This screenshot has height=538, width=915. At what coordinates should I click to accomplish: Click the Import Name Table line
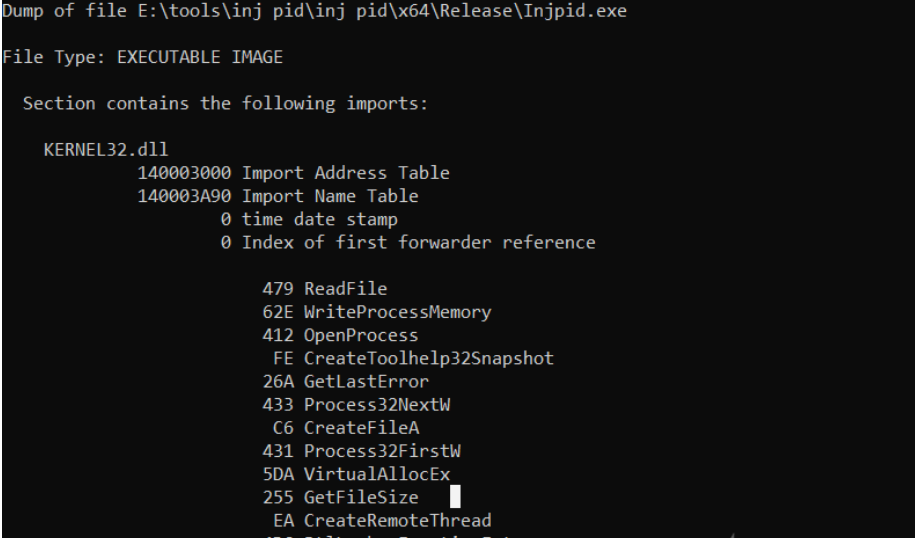[278, 196]
